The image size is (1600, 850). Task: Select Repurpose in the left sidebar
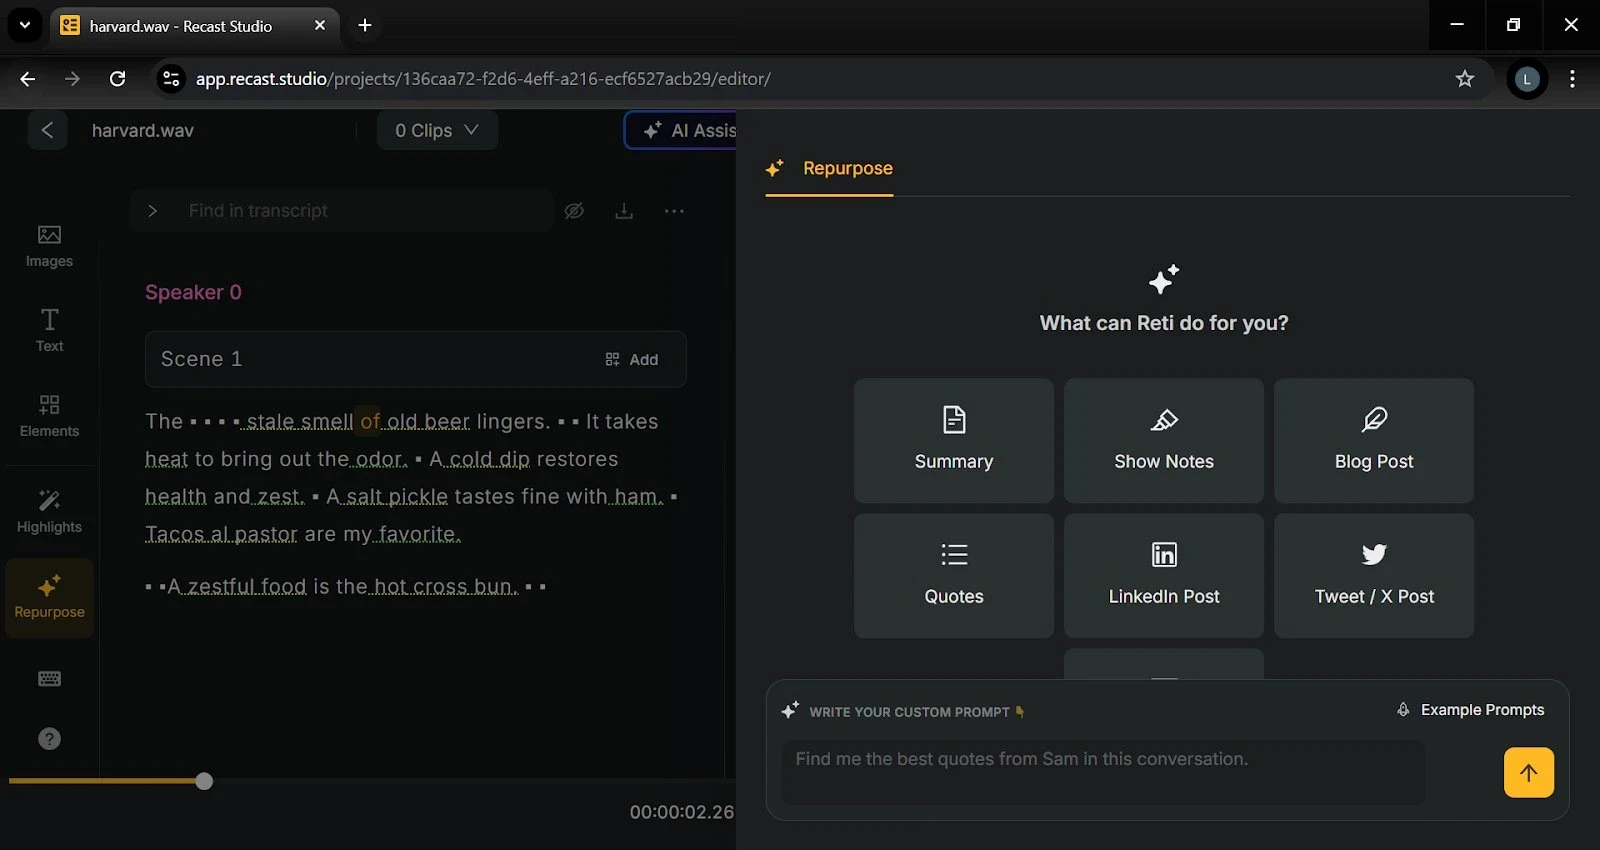pyautogui.click(x=49, y=597)
